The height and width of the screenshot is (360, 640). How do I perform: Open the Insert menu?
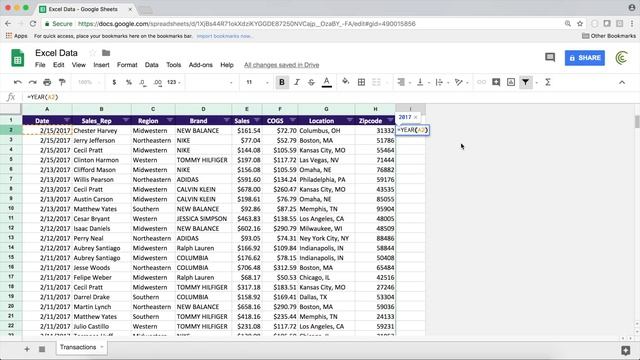tap(101, 65)
